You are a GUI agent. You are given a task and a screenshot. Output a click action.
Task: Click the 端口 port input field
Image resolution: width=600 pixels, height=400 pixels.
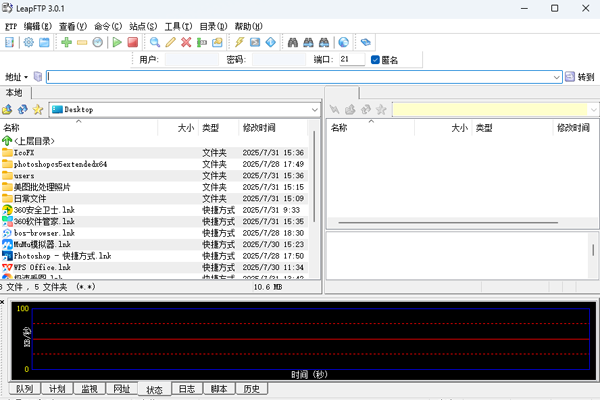350,60
